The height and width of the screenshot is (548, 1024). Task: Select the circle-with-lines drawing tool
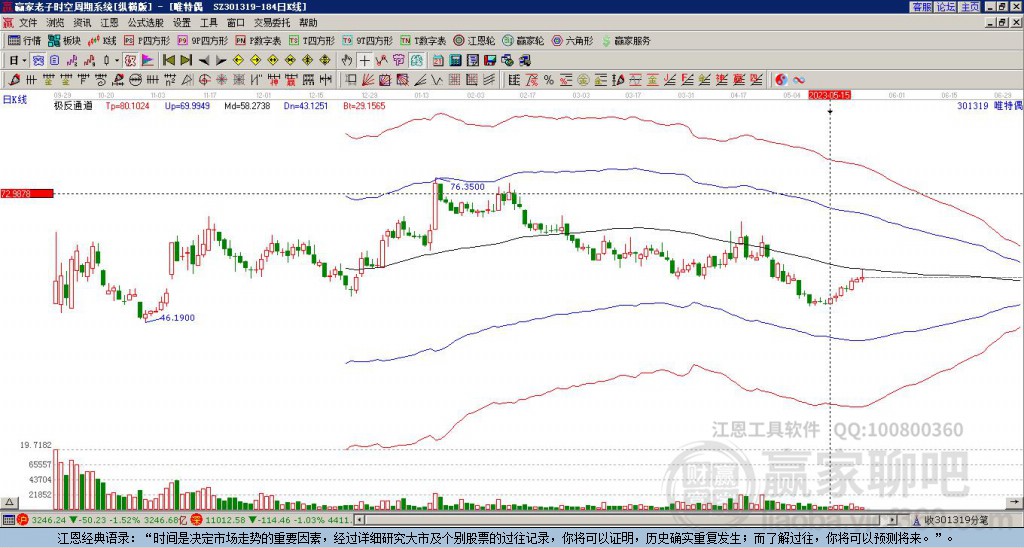pos(135,80)
